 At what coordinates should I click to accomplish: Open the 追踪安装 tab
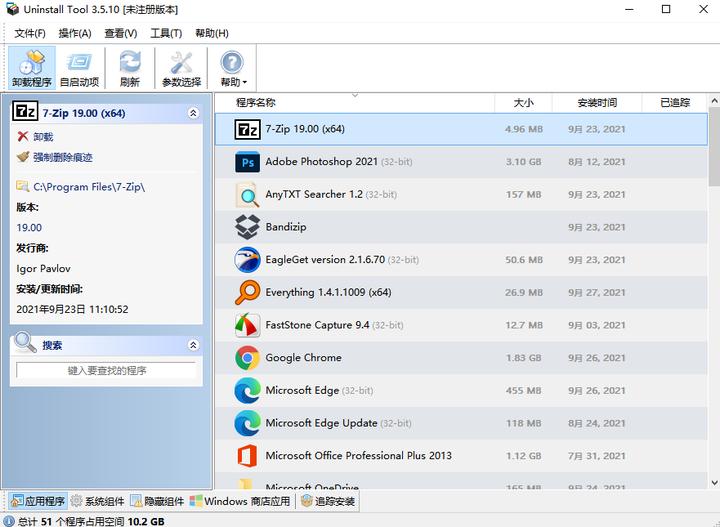tap(328, 501)
